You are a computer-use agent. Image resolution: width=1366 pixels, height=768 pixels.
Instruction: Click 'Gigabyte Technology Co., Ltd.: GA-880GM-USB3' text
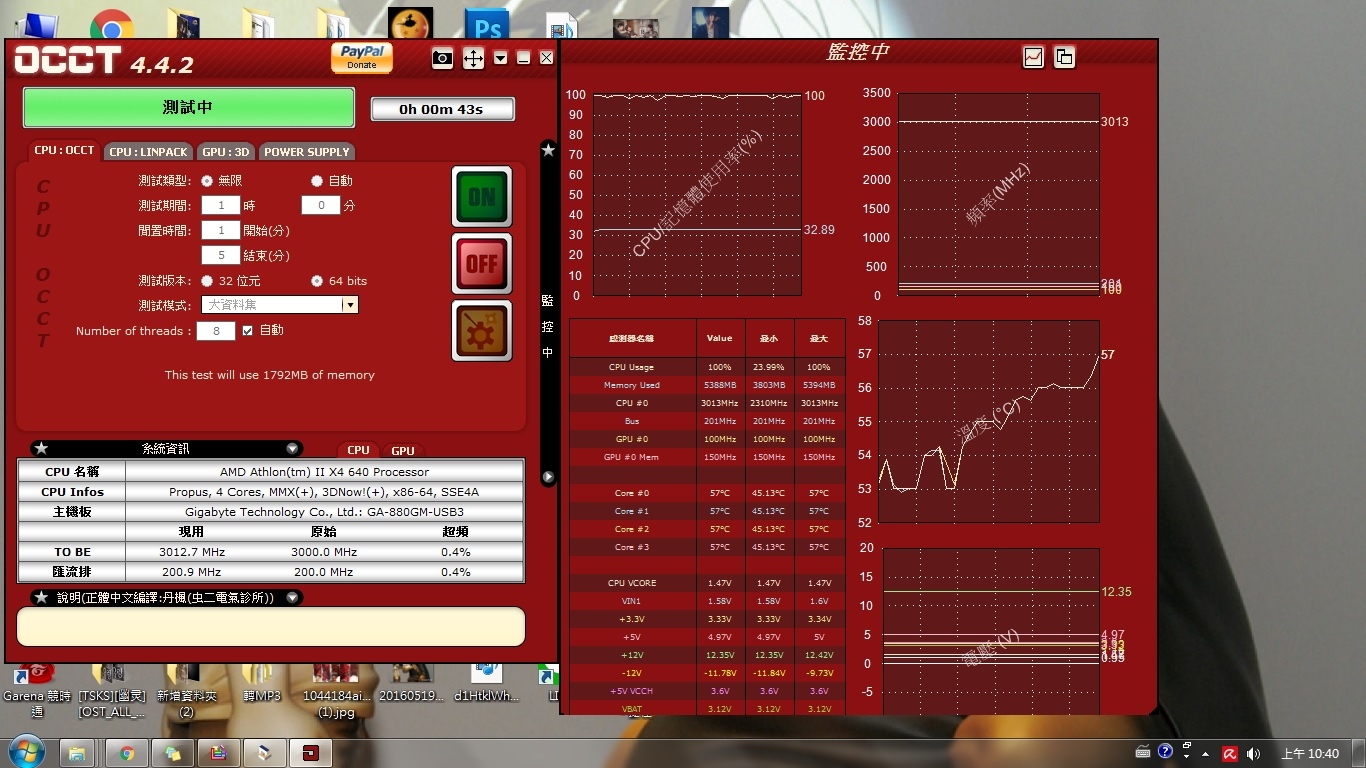(x=325, y=512)
